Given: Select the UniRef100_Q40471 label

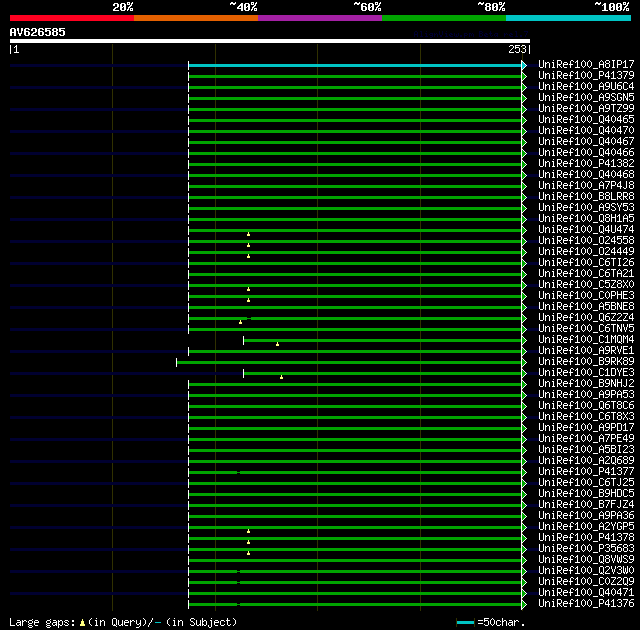Looking at the screenshot, I should (x=586, y=592).
